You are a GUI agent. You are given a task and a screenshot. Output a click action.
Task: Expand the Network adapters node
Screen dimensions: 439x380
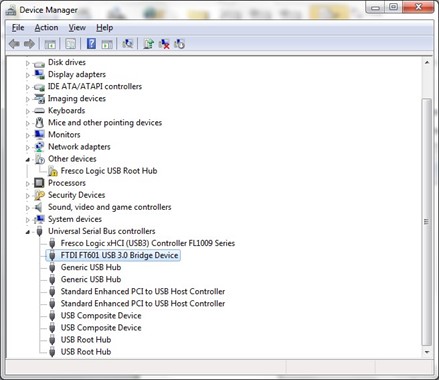(x=28, y=148)
